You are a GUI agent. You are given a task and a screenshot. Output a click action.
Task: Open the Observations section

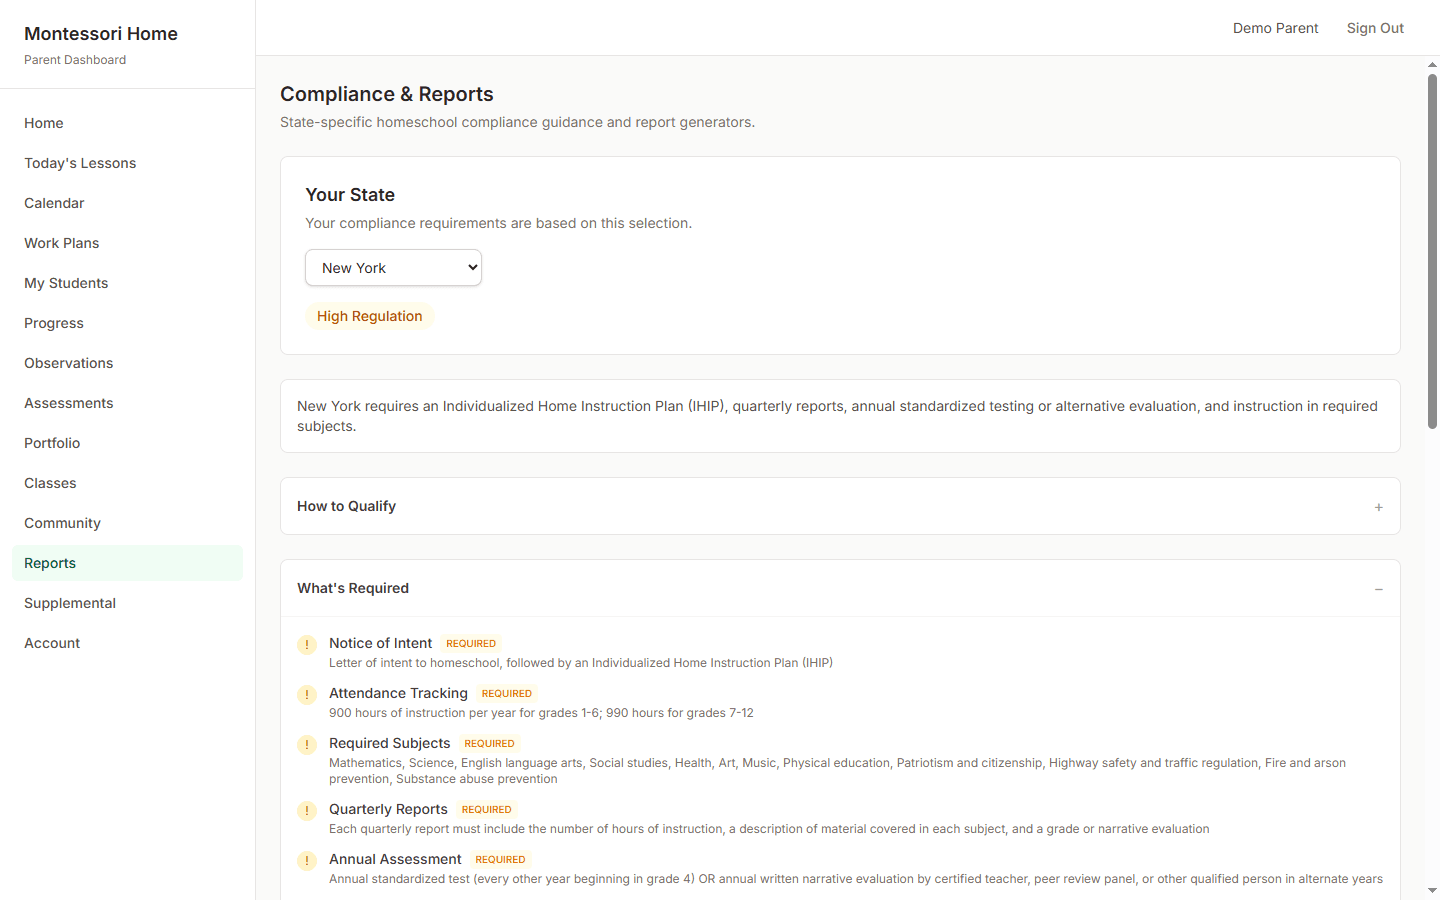[x=68, y=363]
